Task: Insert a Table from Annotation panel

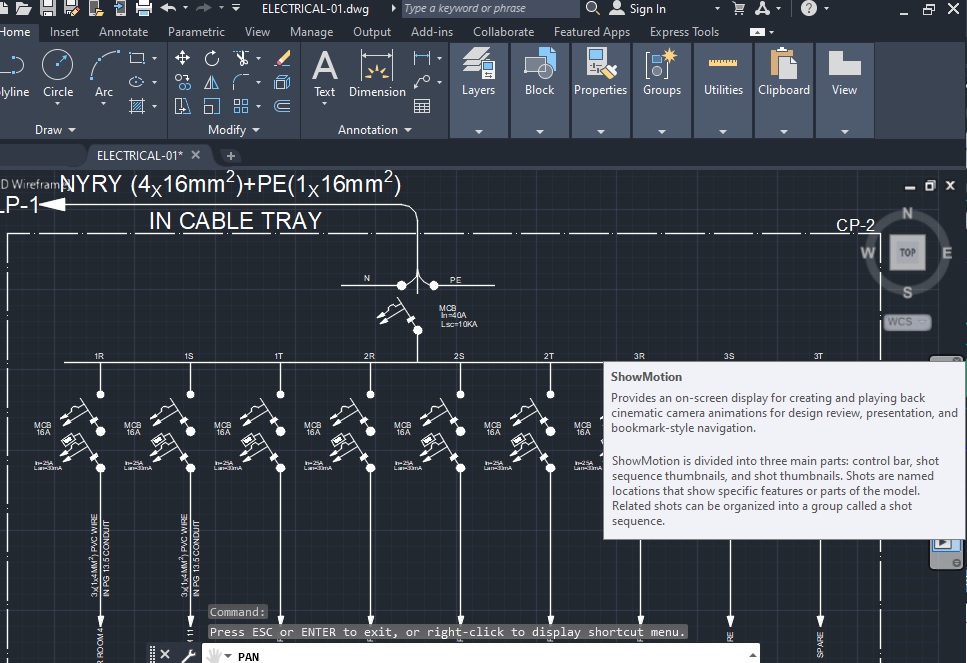Action: [x=422, y=106]
